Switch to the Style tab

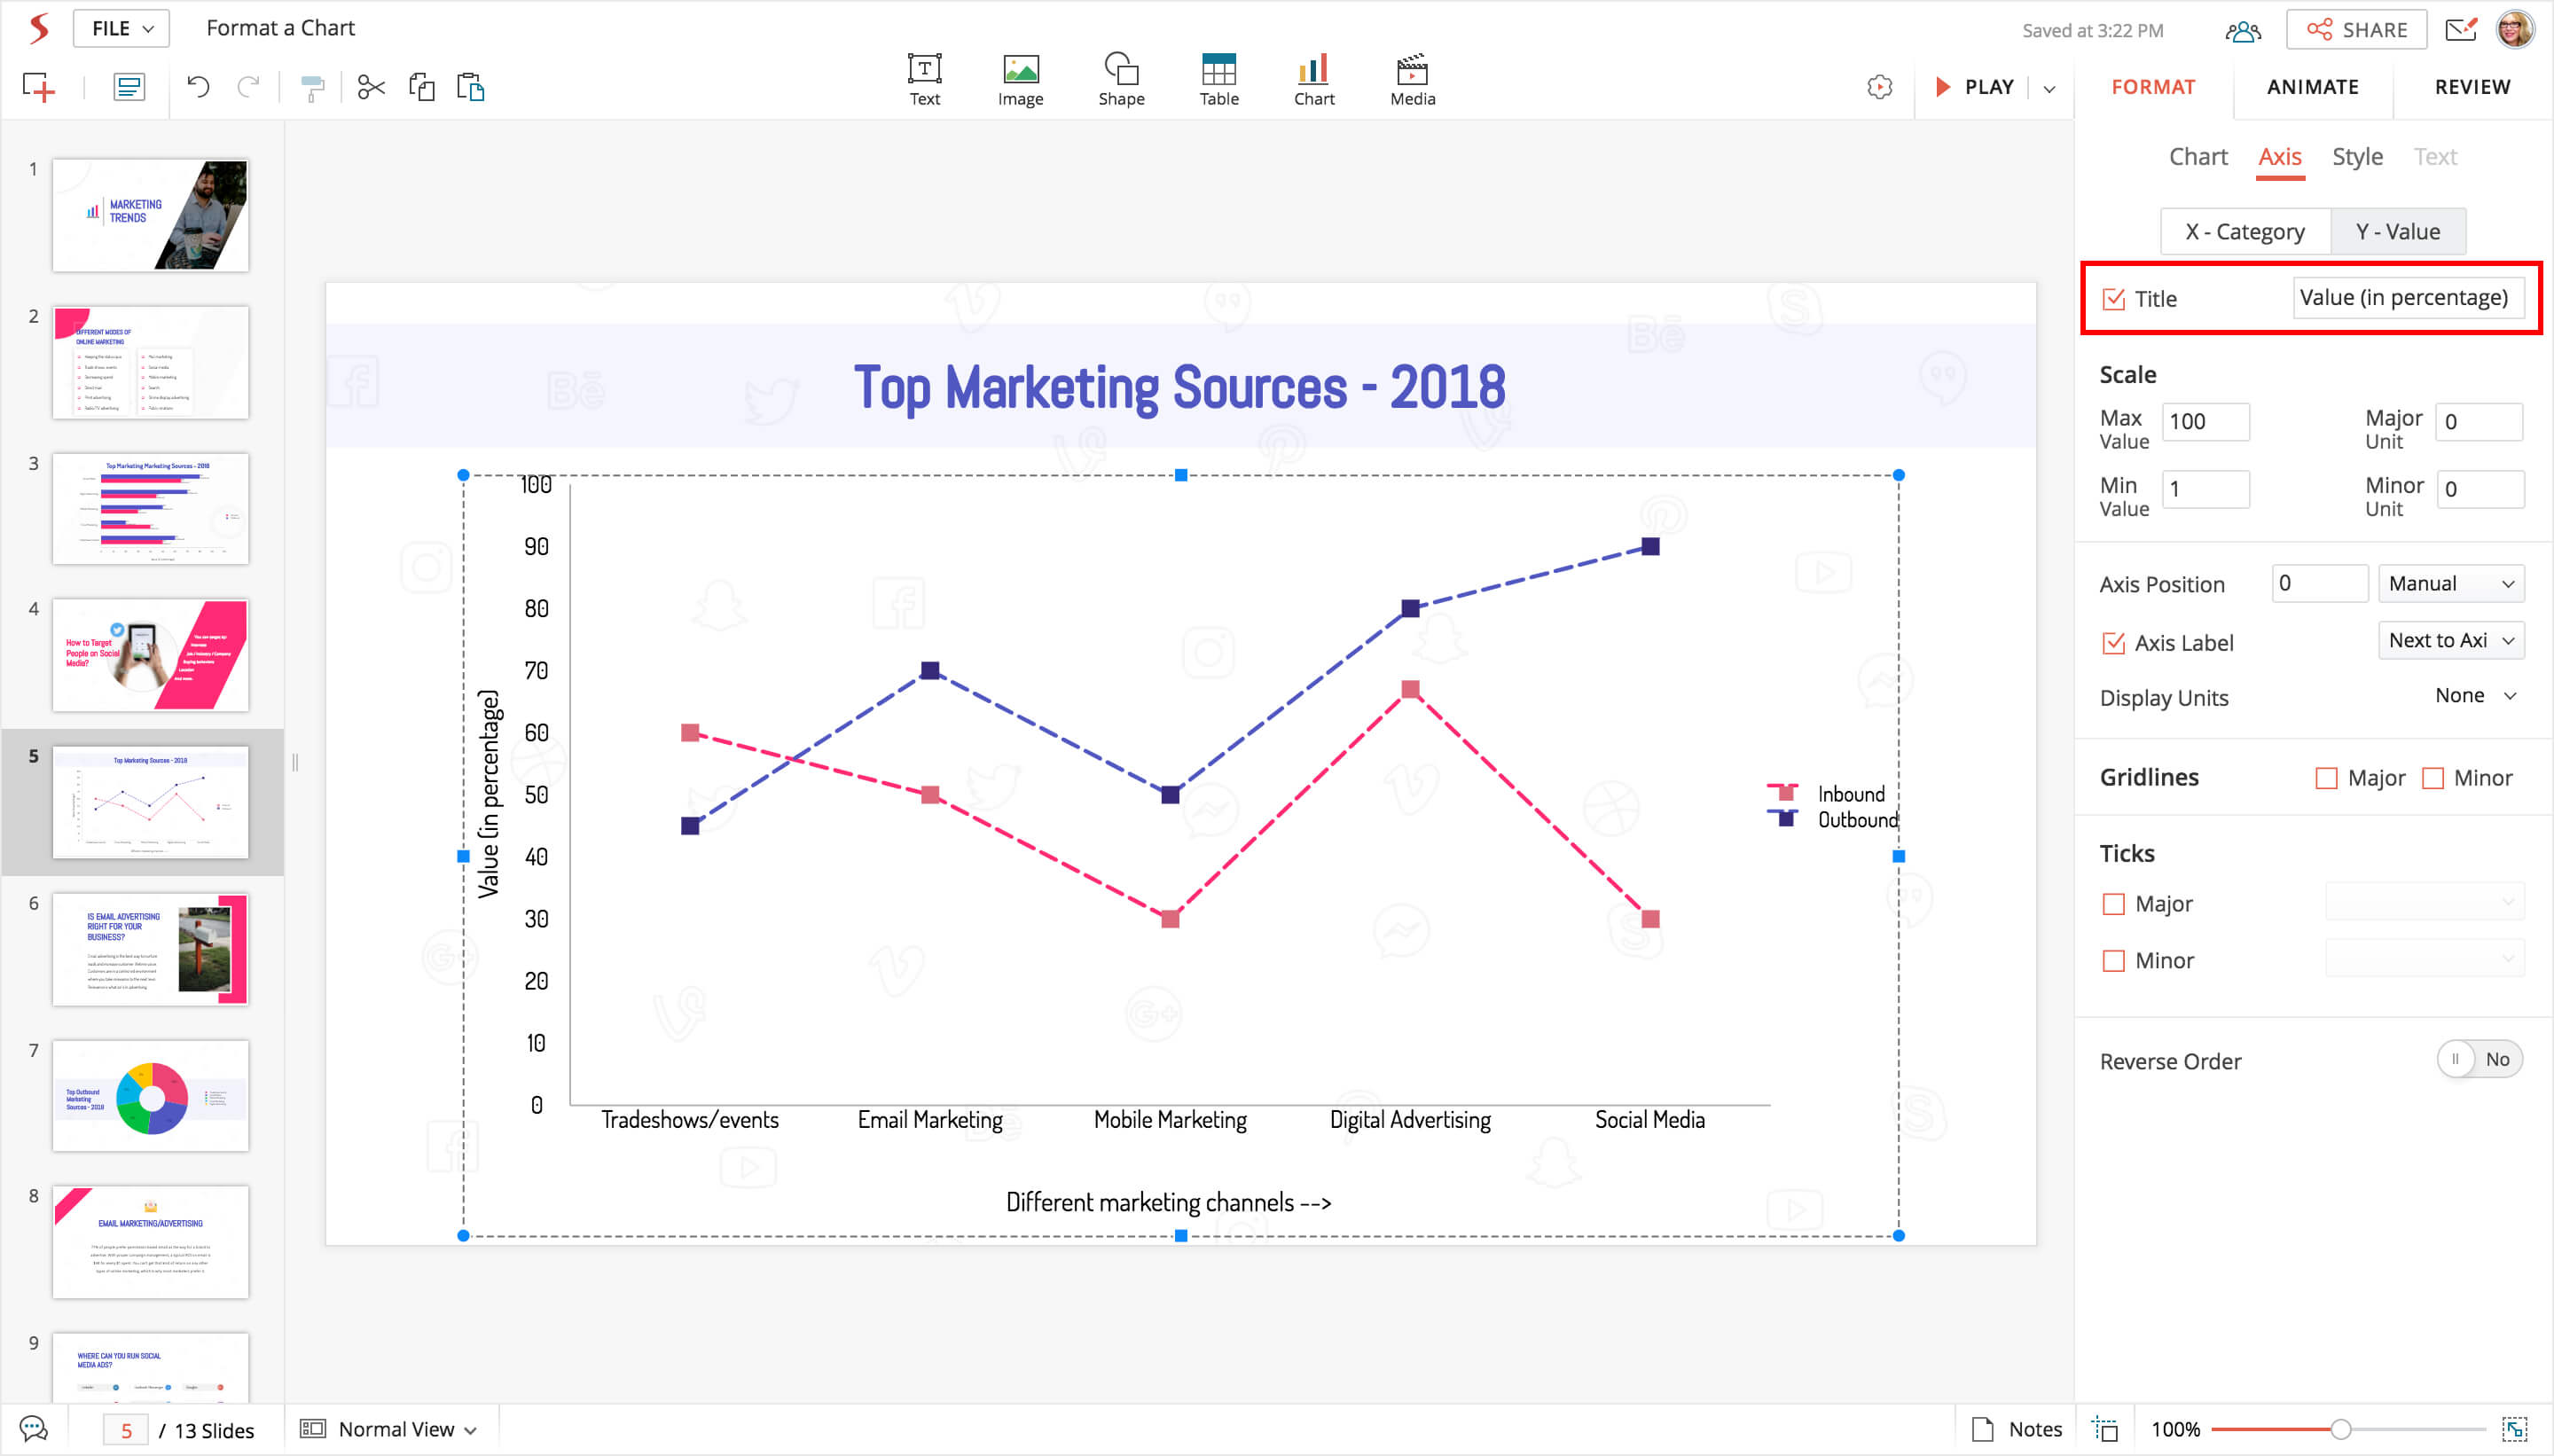click(x=2356, y=157)
